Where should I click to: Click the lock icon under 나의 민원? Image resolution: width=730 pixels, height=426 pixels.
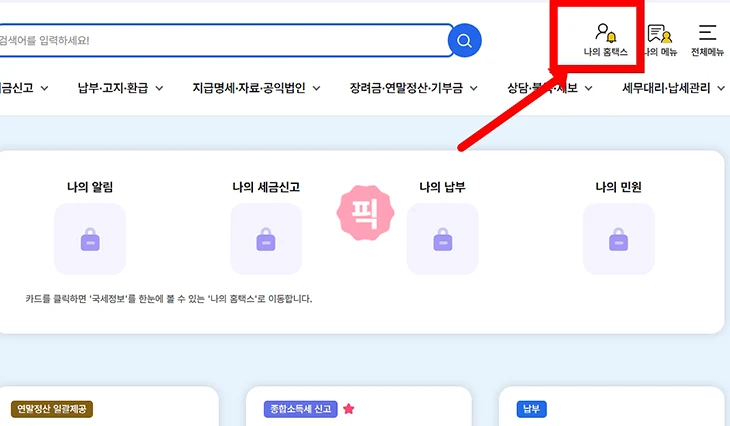pos(618,239)
